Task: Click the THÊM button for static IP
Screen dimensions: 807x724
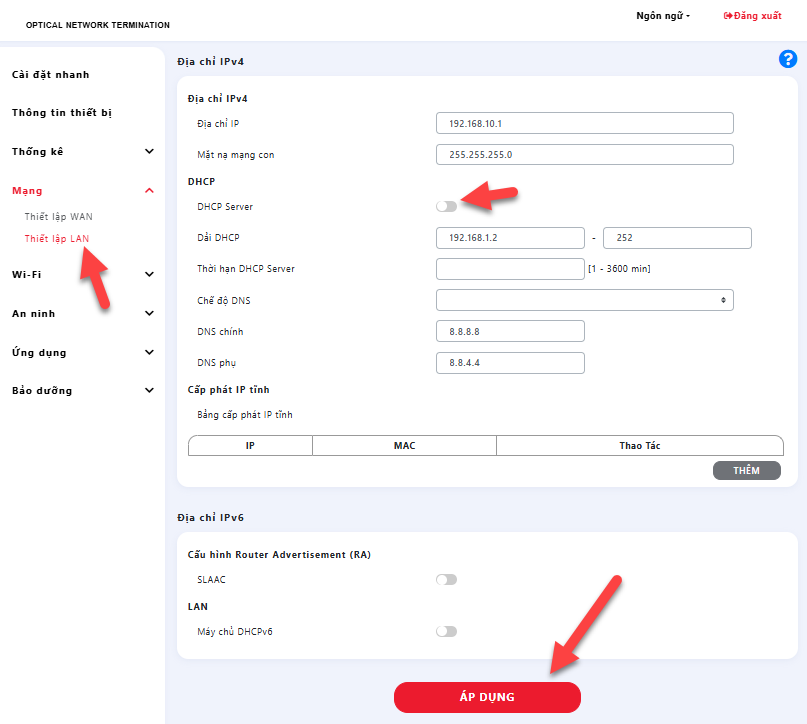Action: pyautogui.click(x=746, y=470)
